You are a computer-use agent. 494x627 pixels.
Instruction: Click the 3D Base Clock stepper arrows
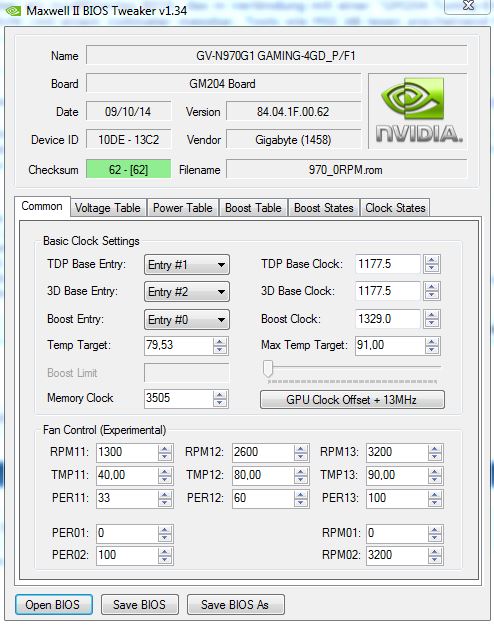coord(432,291)
